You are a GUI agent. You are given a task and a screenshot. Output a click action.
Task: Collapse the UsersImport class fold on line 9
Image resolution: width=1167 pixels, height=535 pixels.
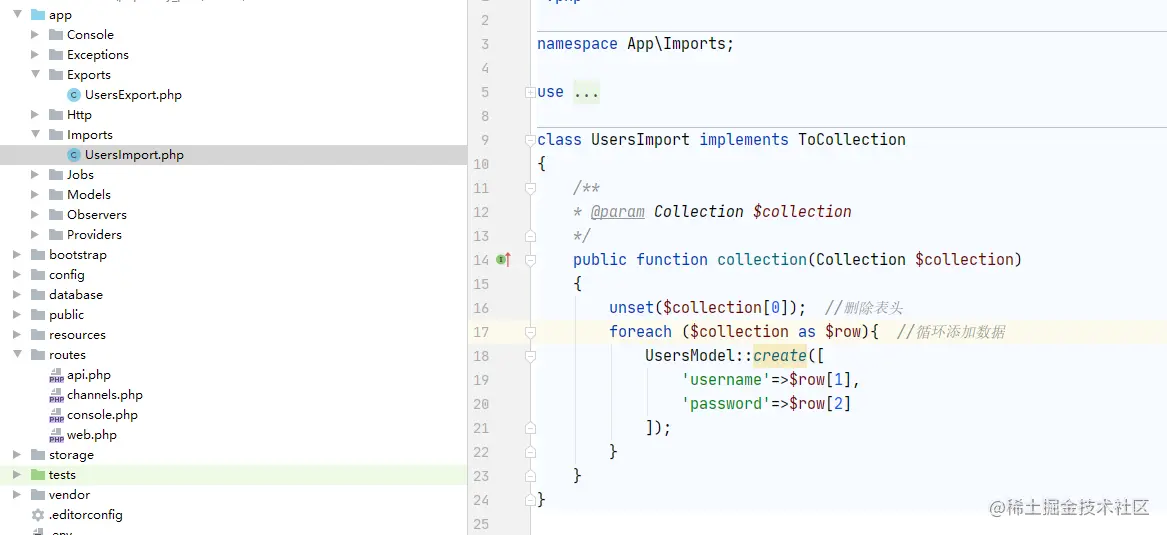530,140
